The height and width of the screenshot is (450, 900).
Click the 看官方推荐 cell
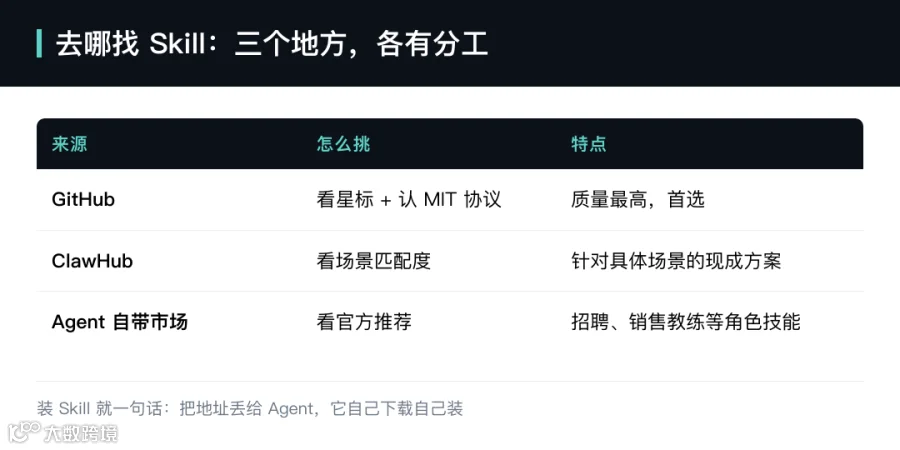coord(364,322)
